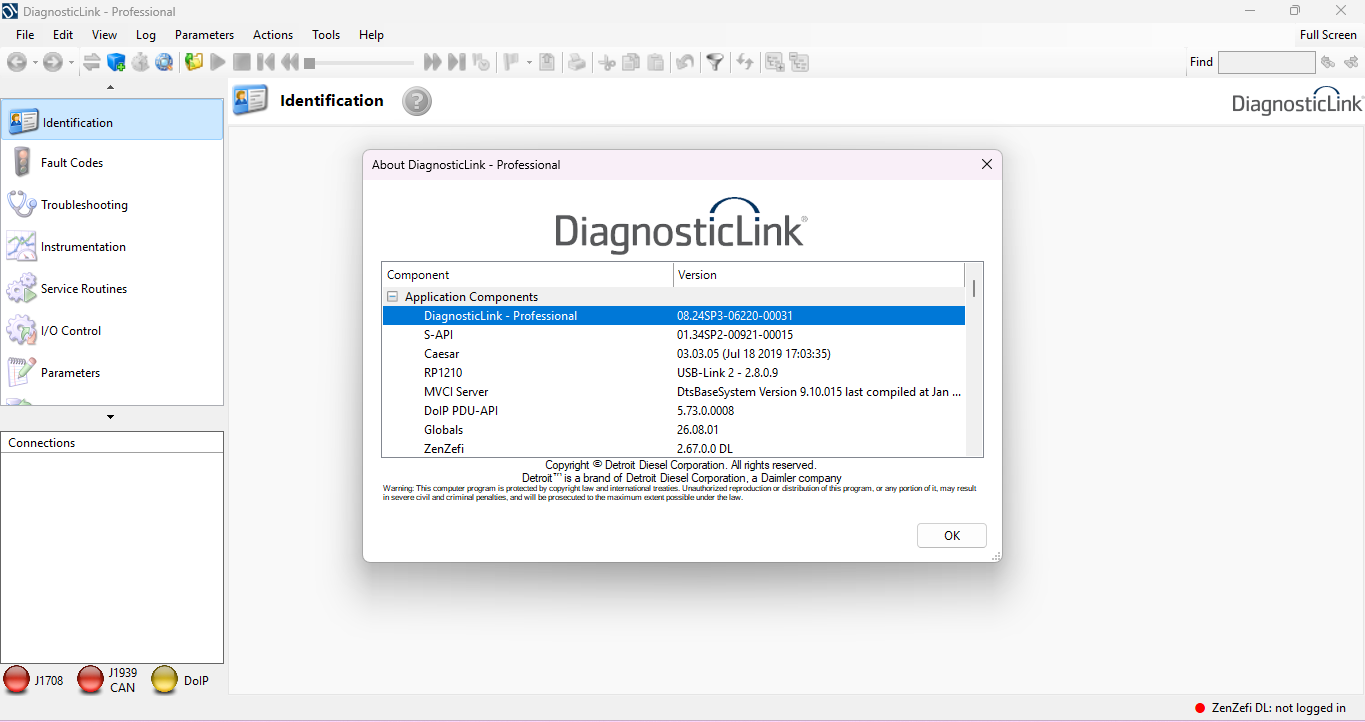Click the globe magnifier toolbar icon

(164, 62)
